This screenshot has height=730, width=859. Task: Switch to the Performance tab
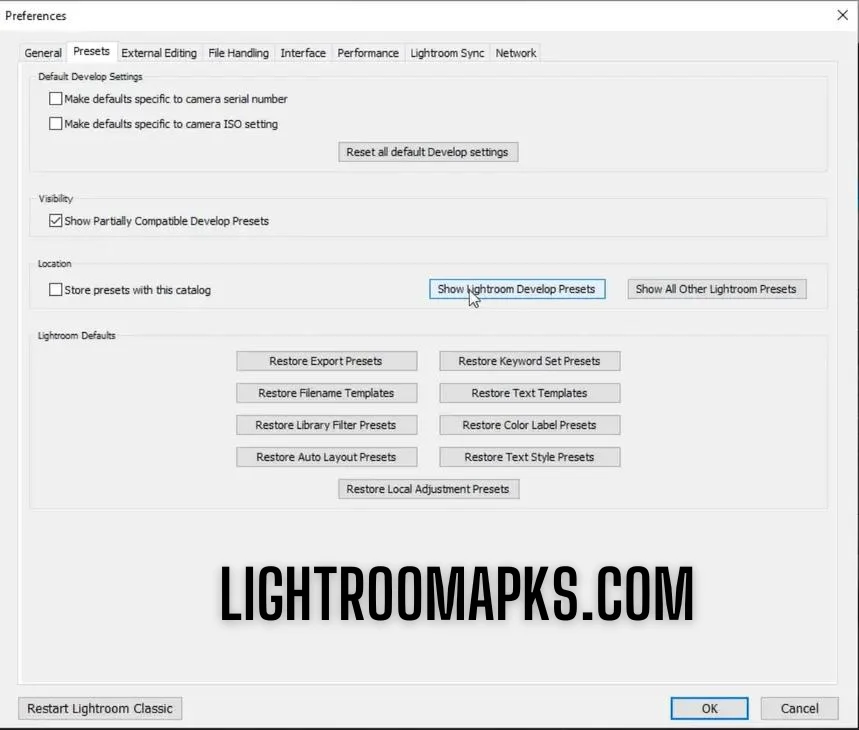[x=368, y=53]
